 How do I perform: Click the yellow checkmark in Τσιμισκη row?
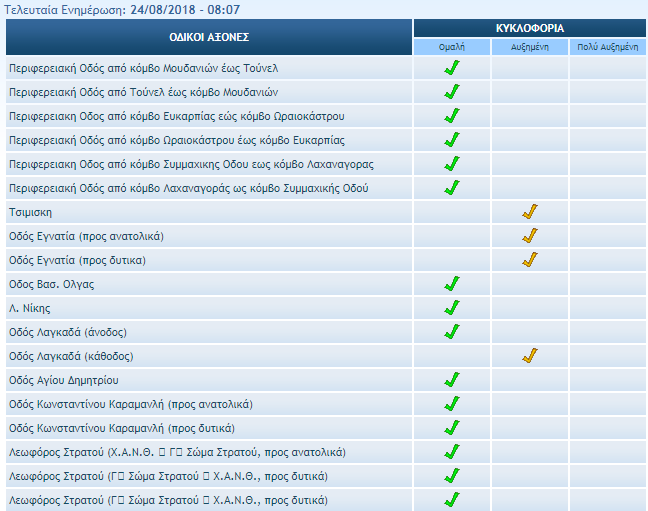click(530, 212)
